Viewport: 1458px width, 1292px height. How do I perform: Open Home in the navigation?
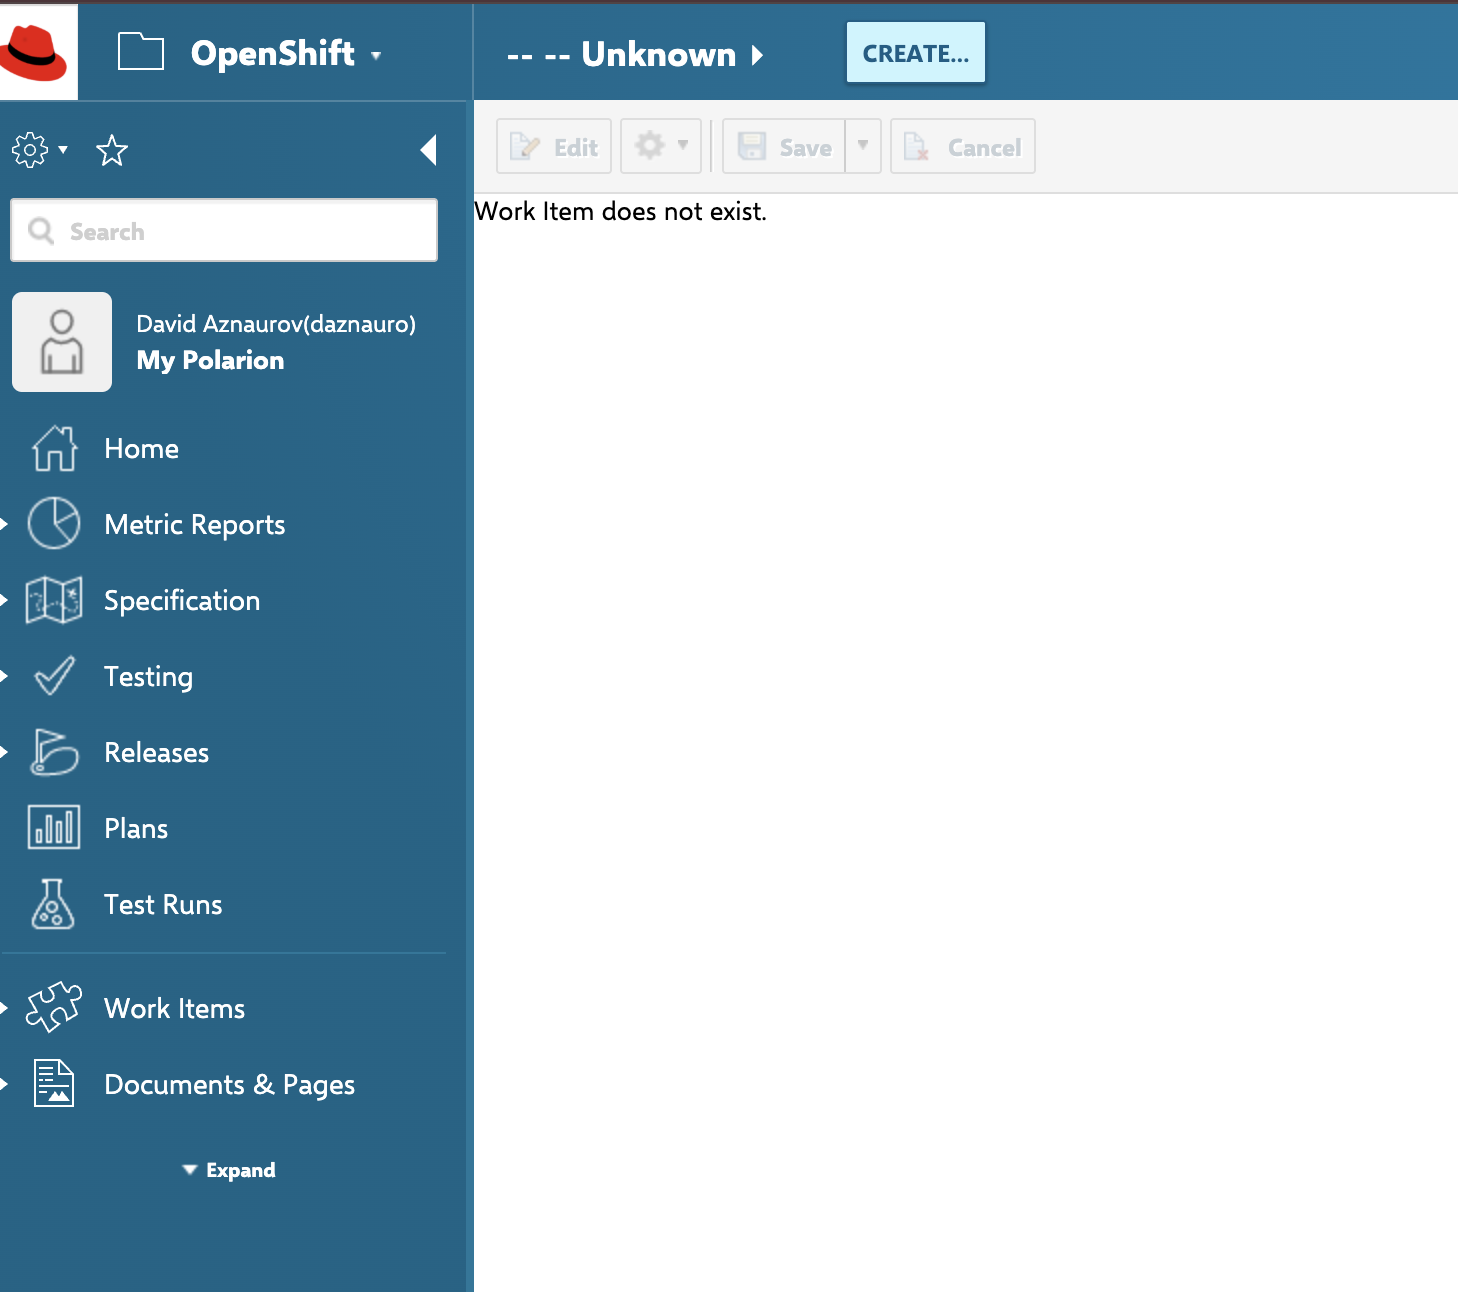click(142, 449)
